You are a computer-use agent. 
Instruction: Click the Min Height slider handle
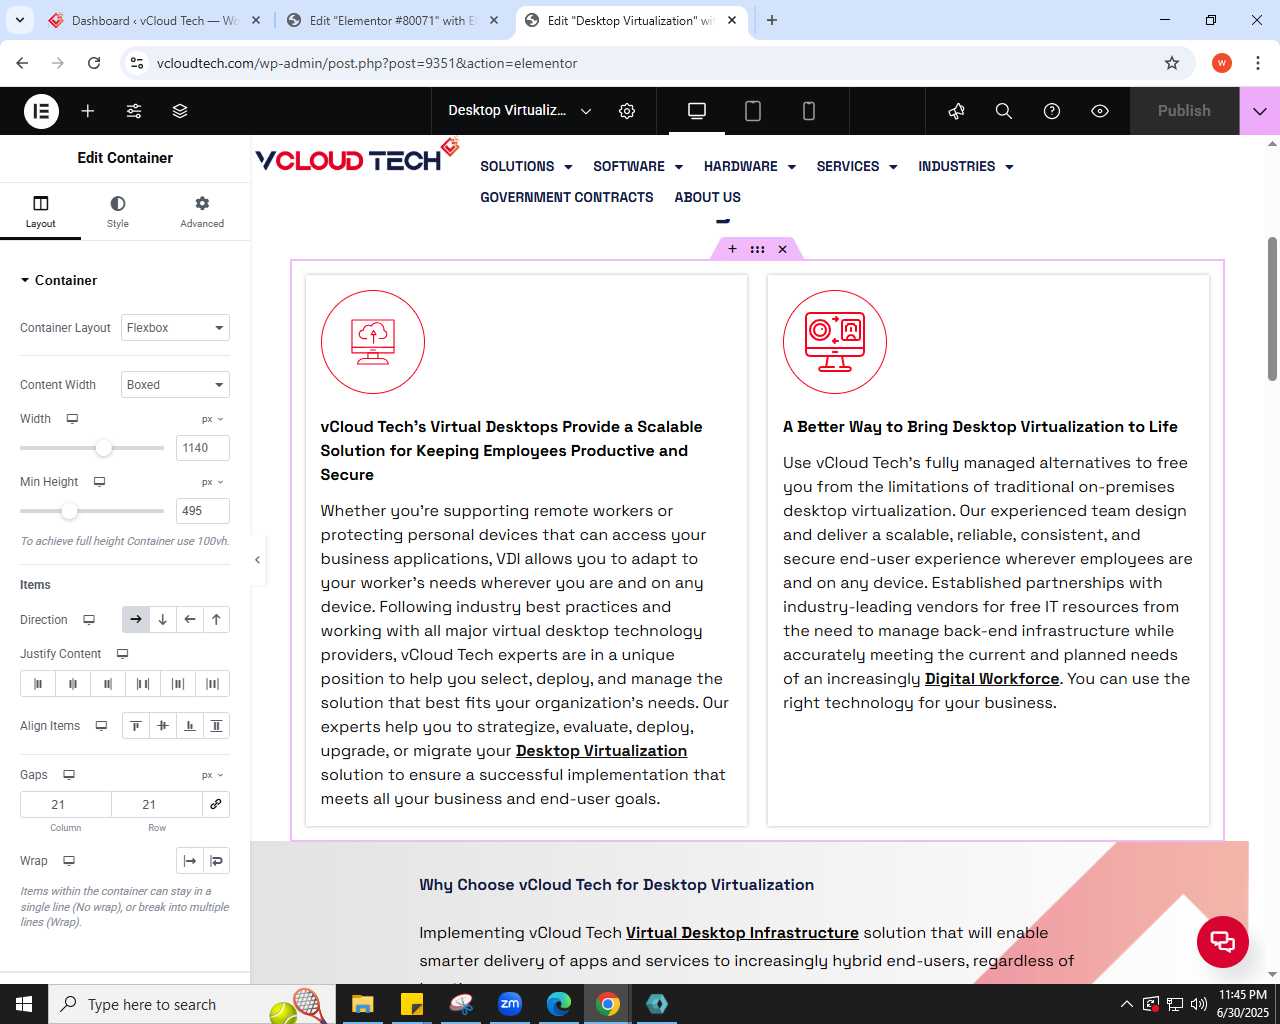coord(69,511)
